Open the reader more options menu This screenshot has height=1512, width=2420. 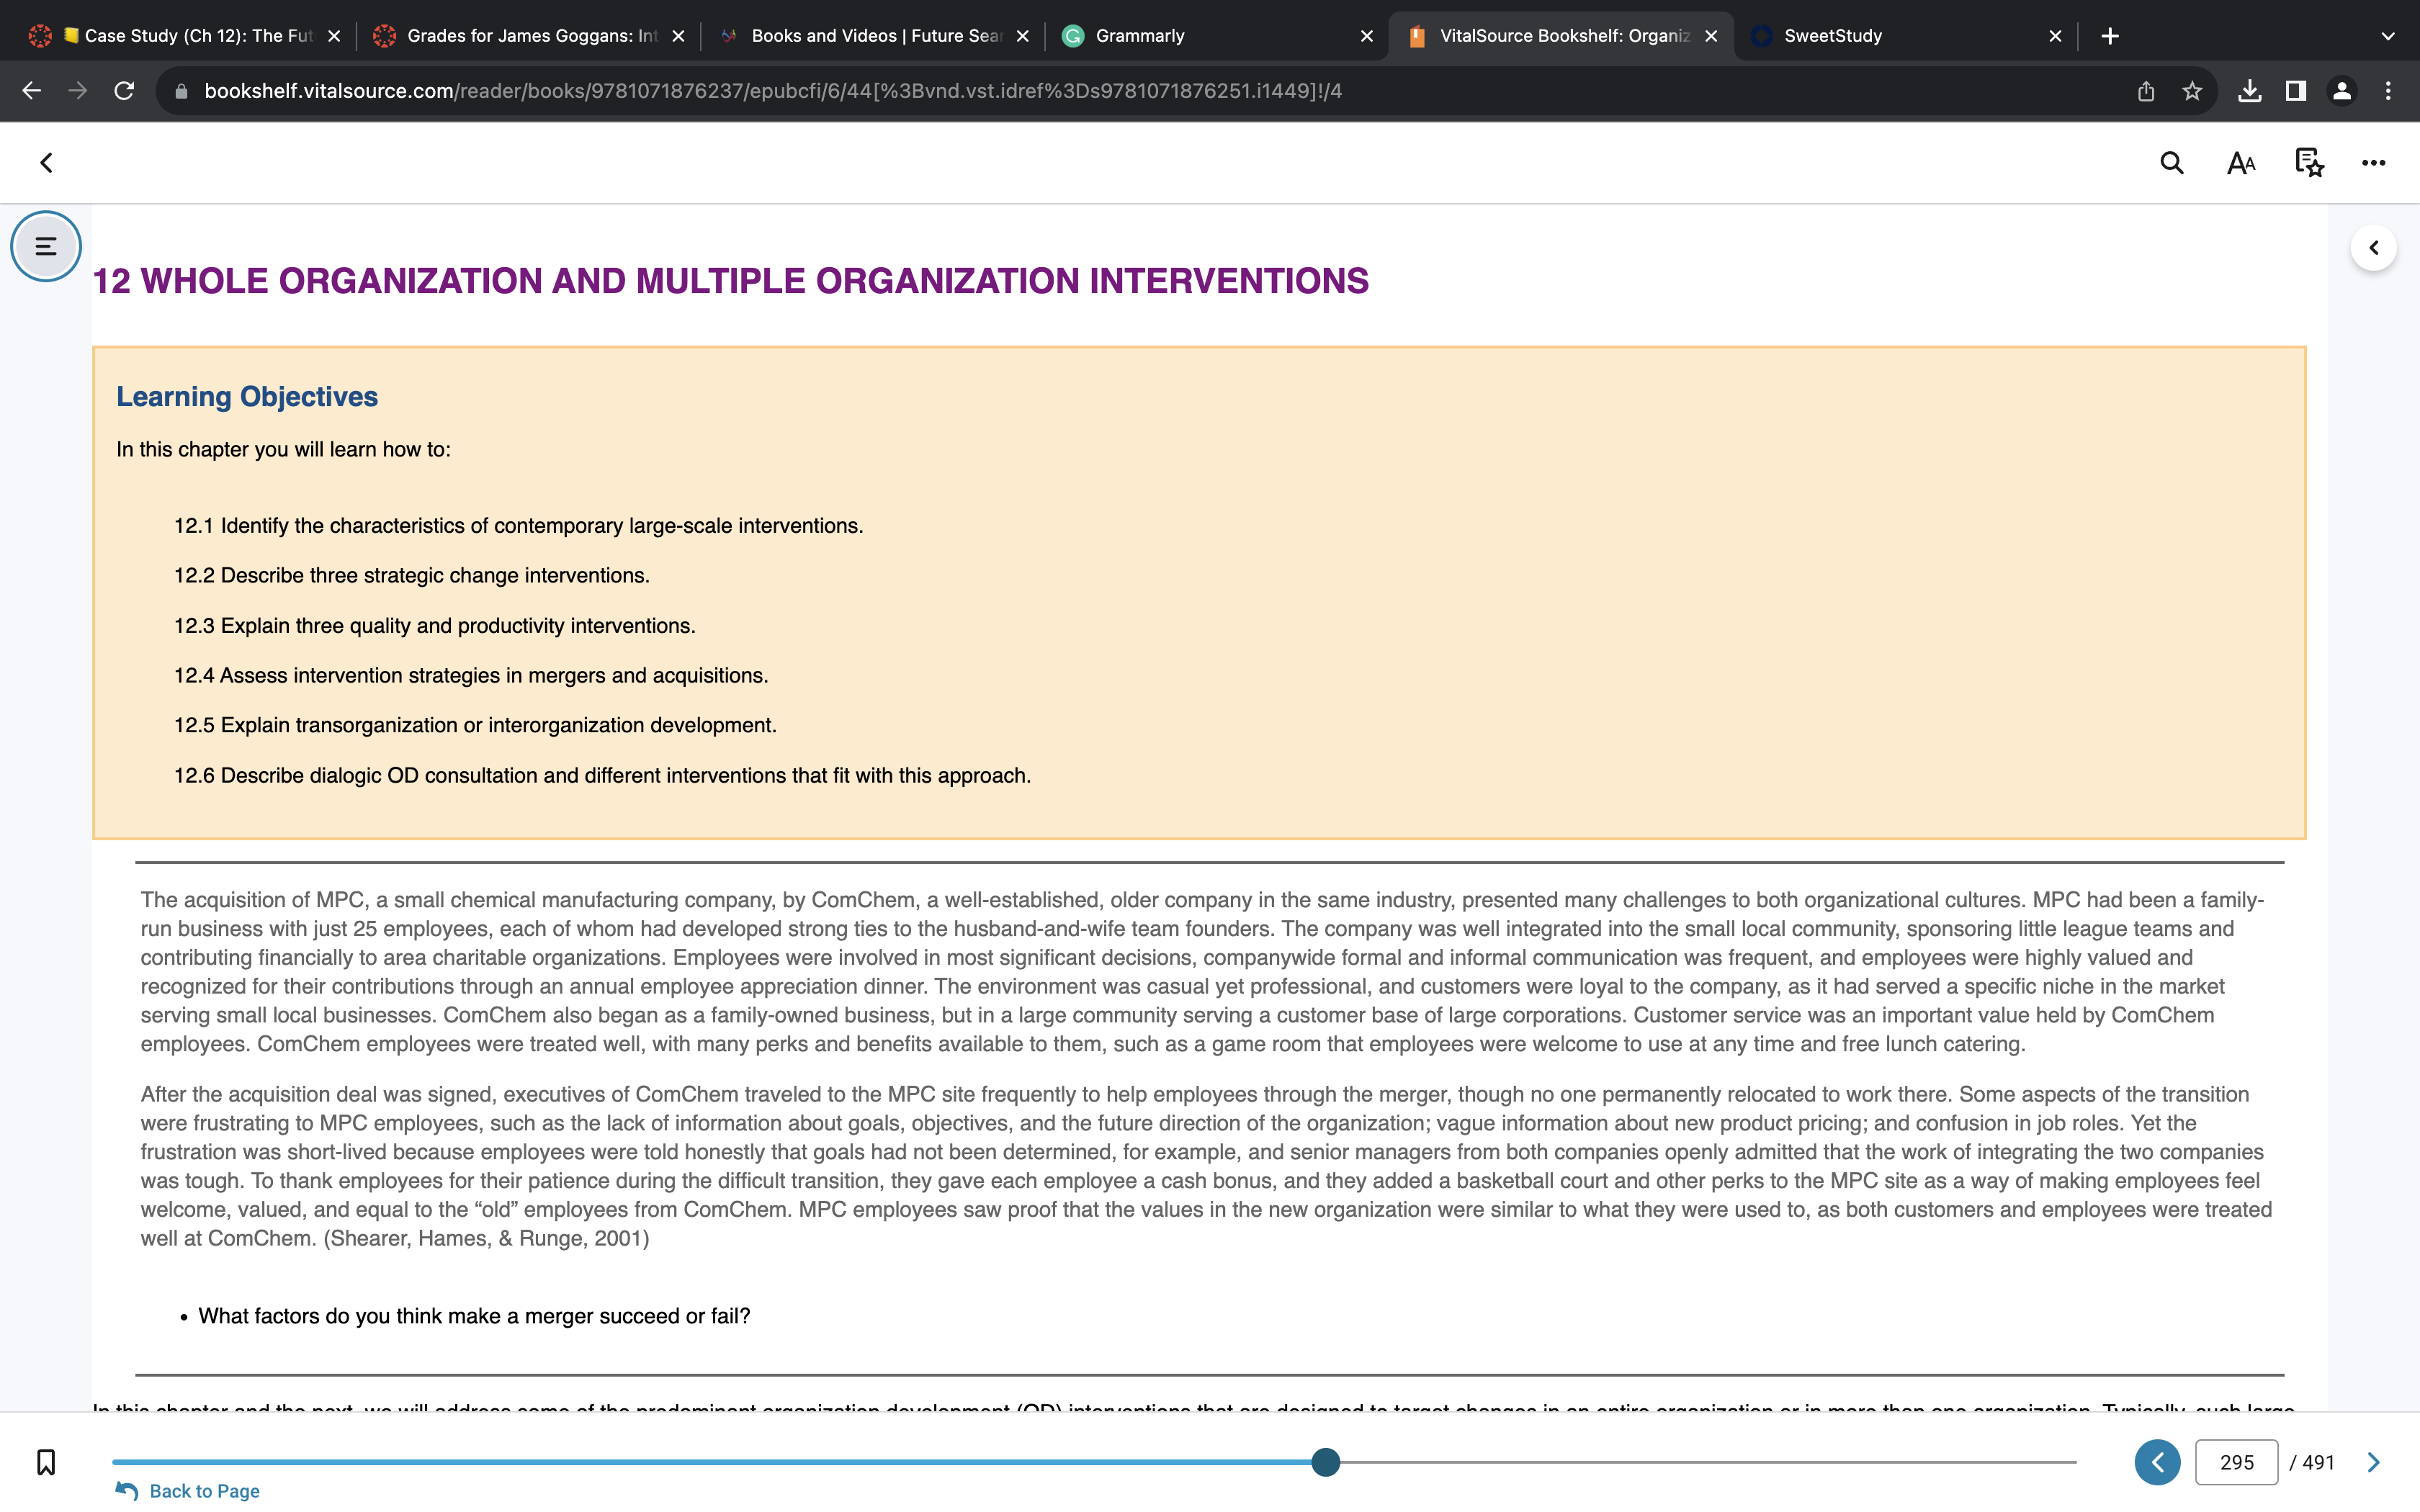point(2373,163)
